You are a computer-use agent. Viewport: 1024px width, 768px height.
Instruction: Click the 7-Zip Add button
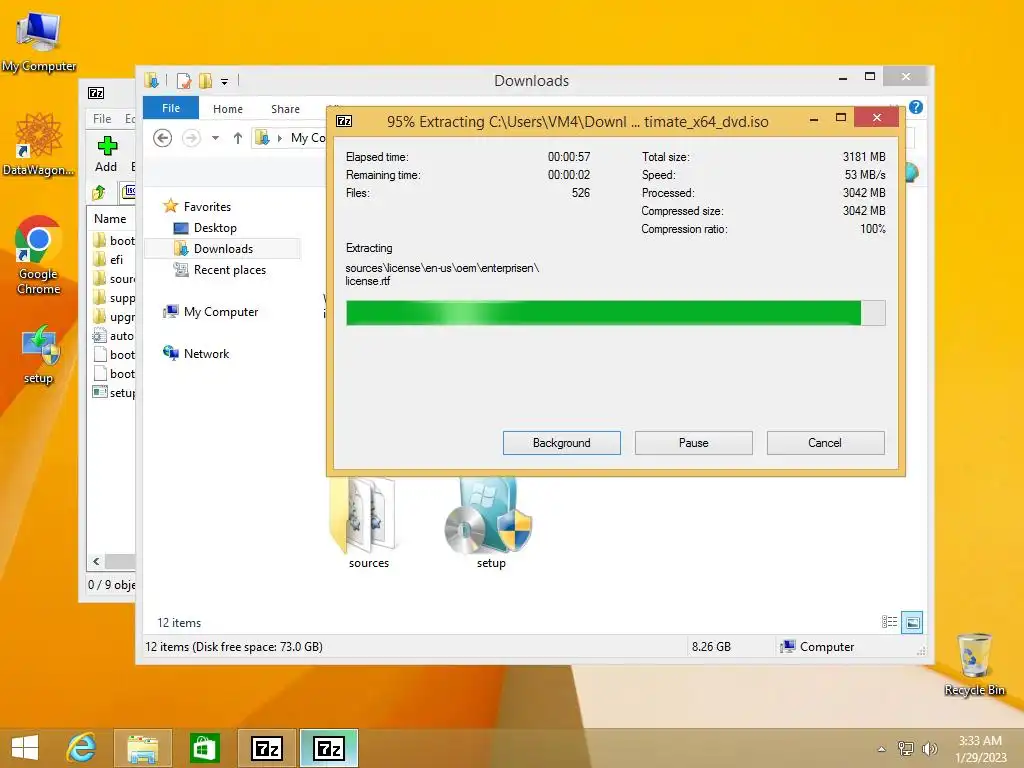coord(106,154)
